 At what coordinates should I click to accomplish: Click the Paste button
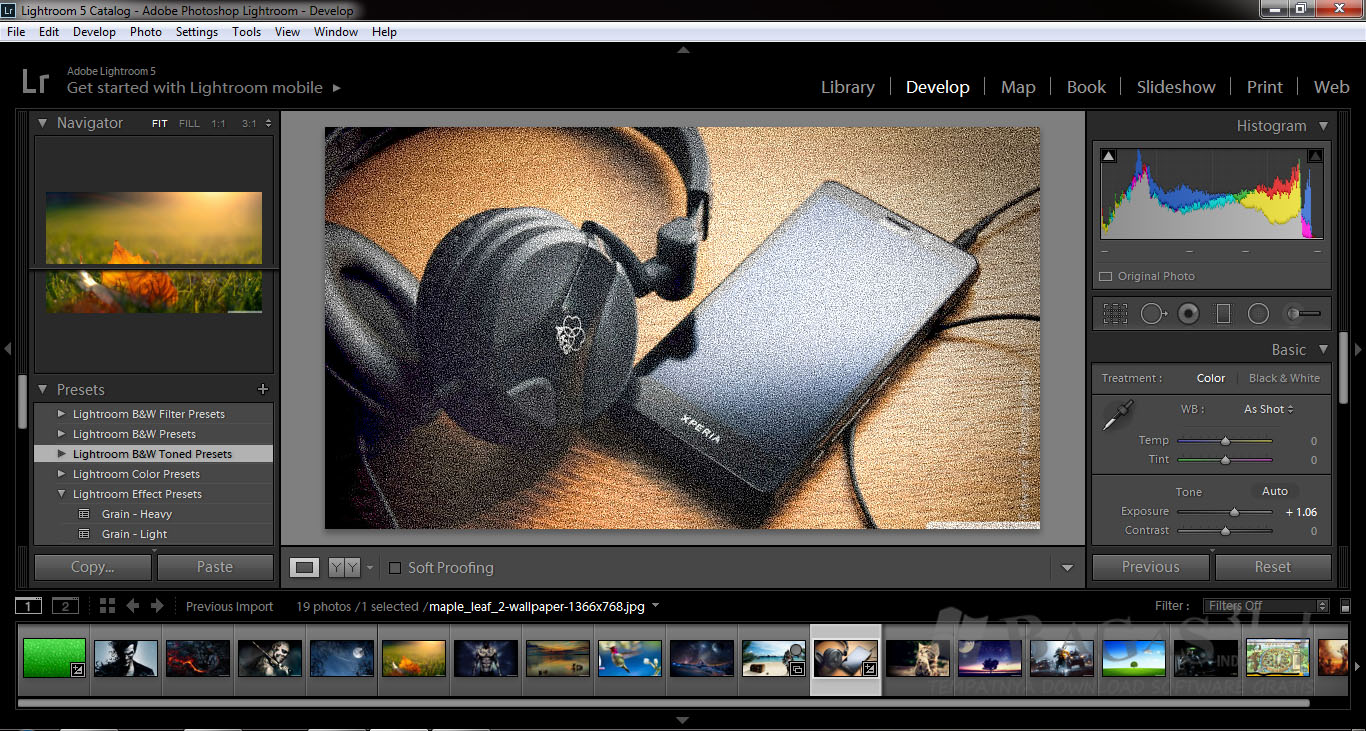[x=215, y=567]
